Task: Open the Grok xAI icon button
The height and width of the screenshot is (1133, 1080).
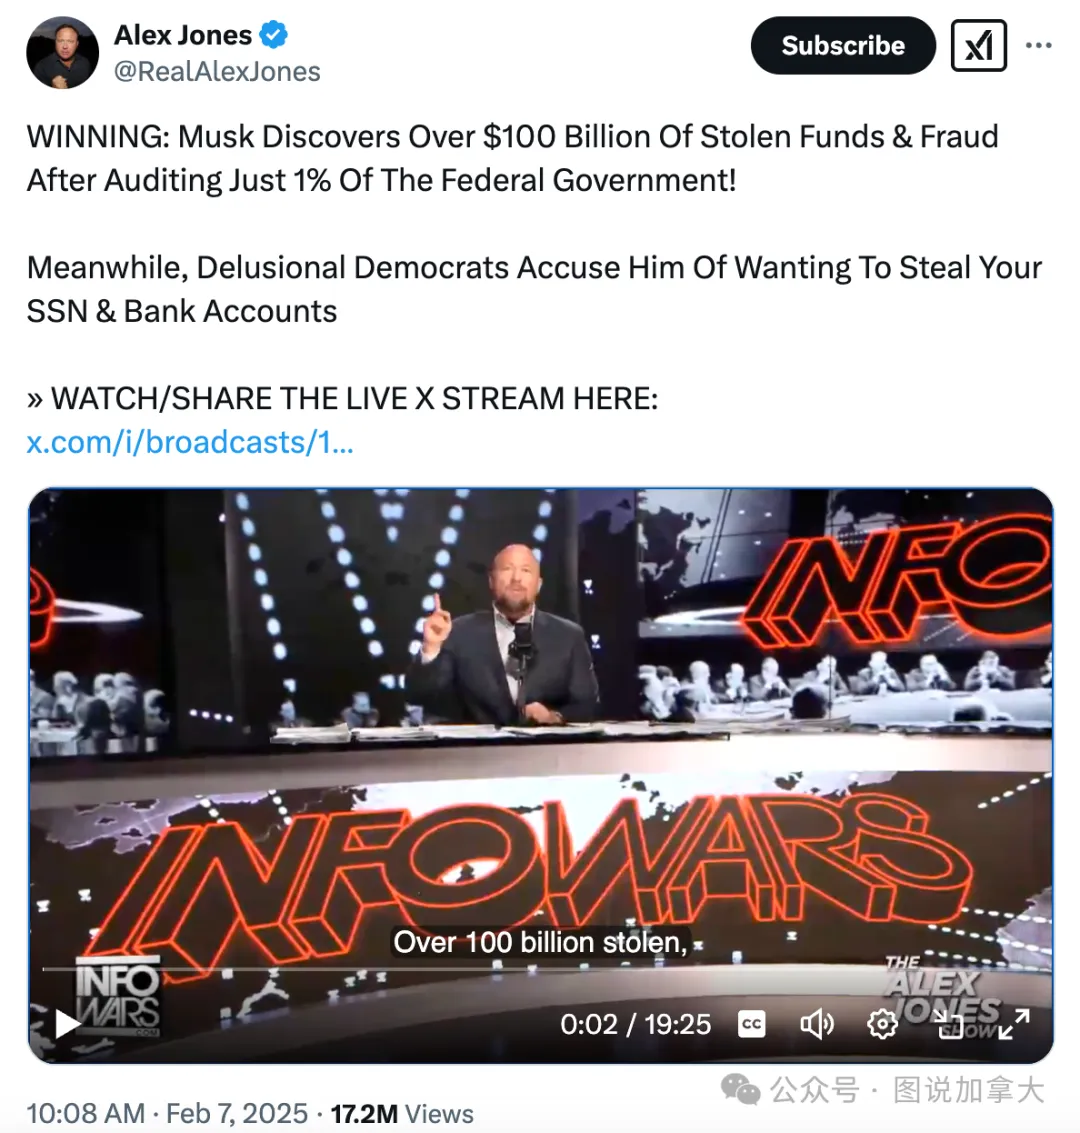Action: point(978,46)
